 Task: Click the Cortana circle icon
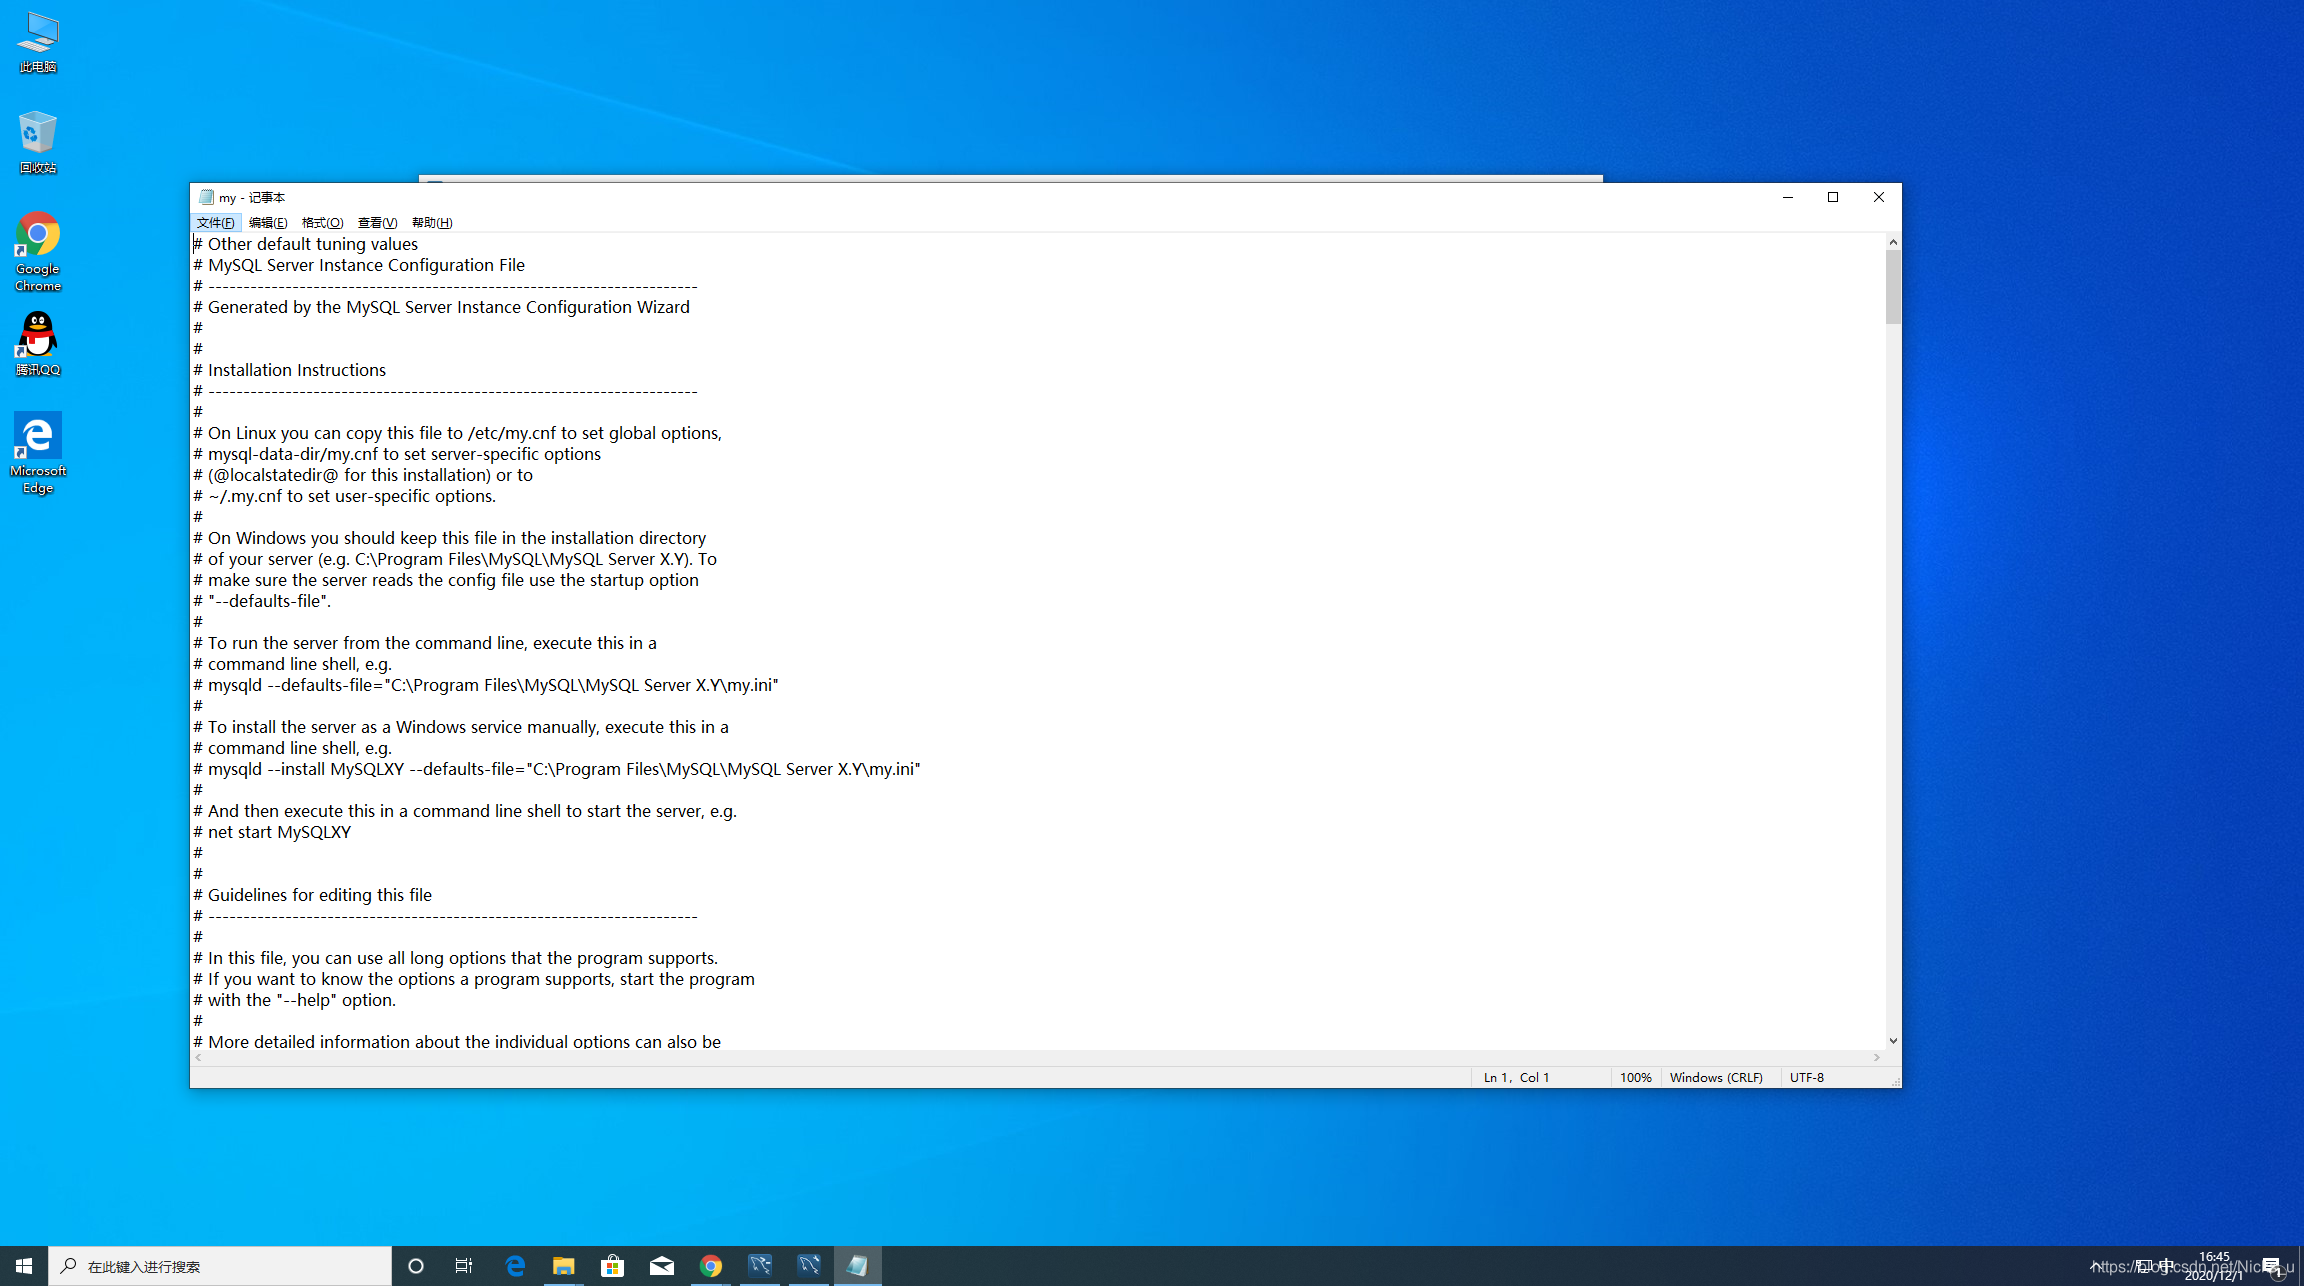(x=416, y=1266)
